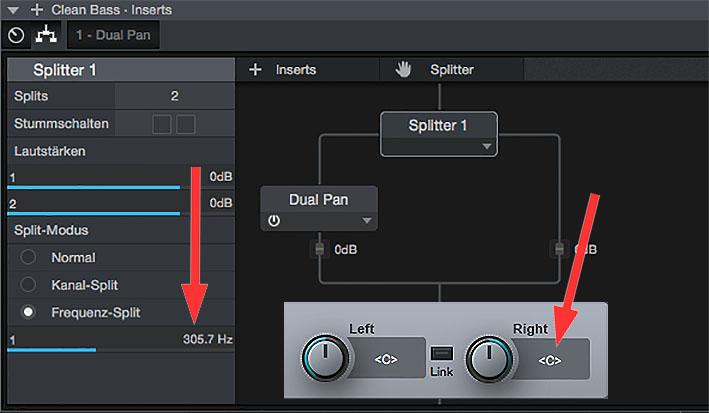Mute the second split under Stummschalten
The width and height of the screenshot is (709, 413).
click(x=185, y=124)
